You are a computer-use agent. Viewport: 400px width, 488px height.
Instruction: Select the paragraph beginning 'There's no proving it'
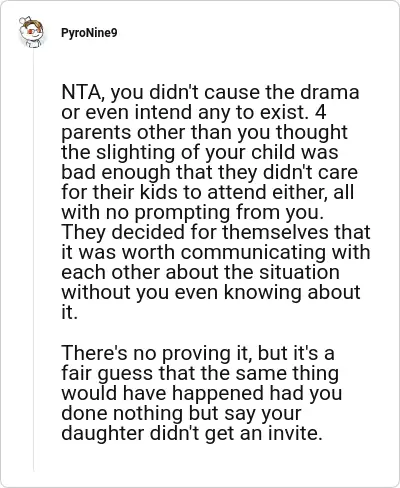(201, 393)
